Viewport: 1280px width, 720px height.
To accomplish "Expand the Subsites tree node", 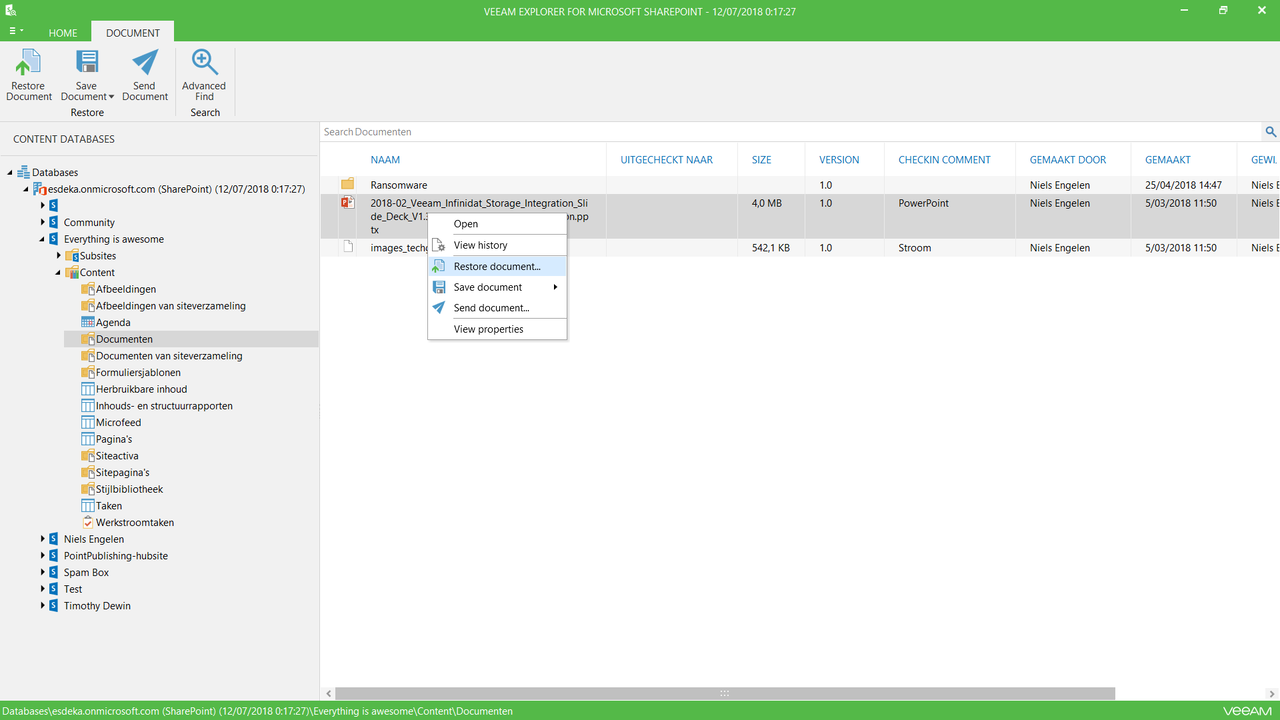I will click(x=59, y=256).
